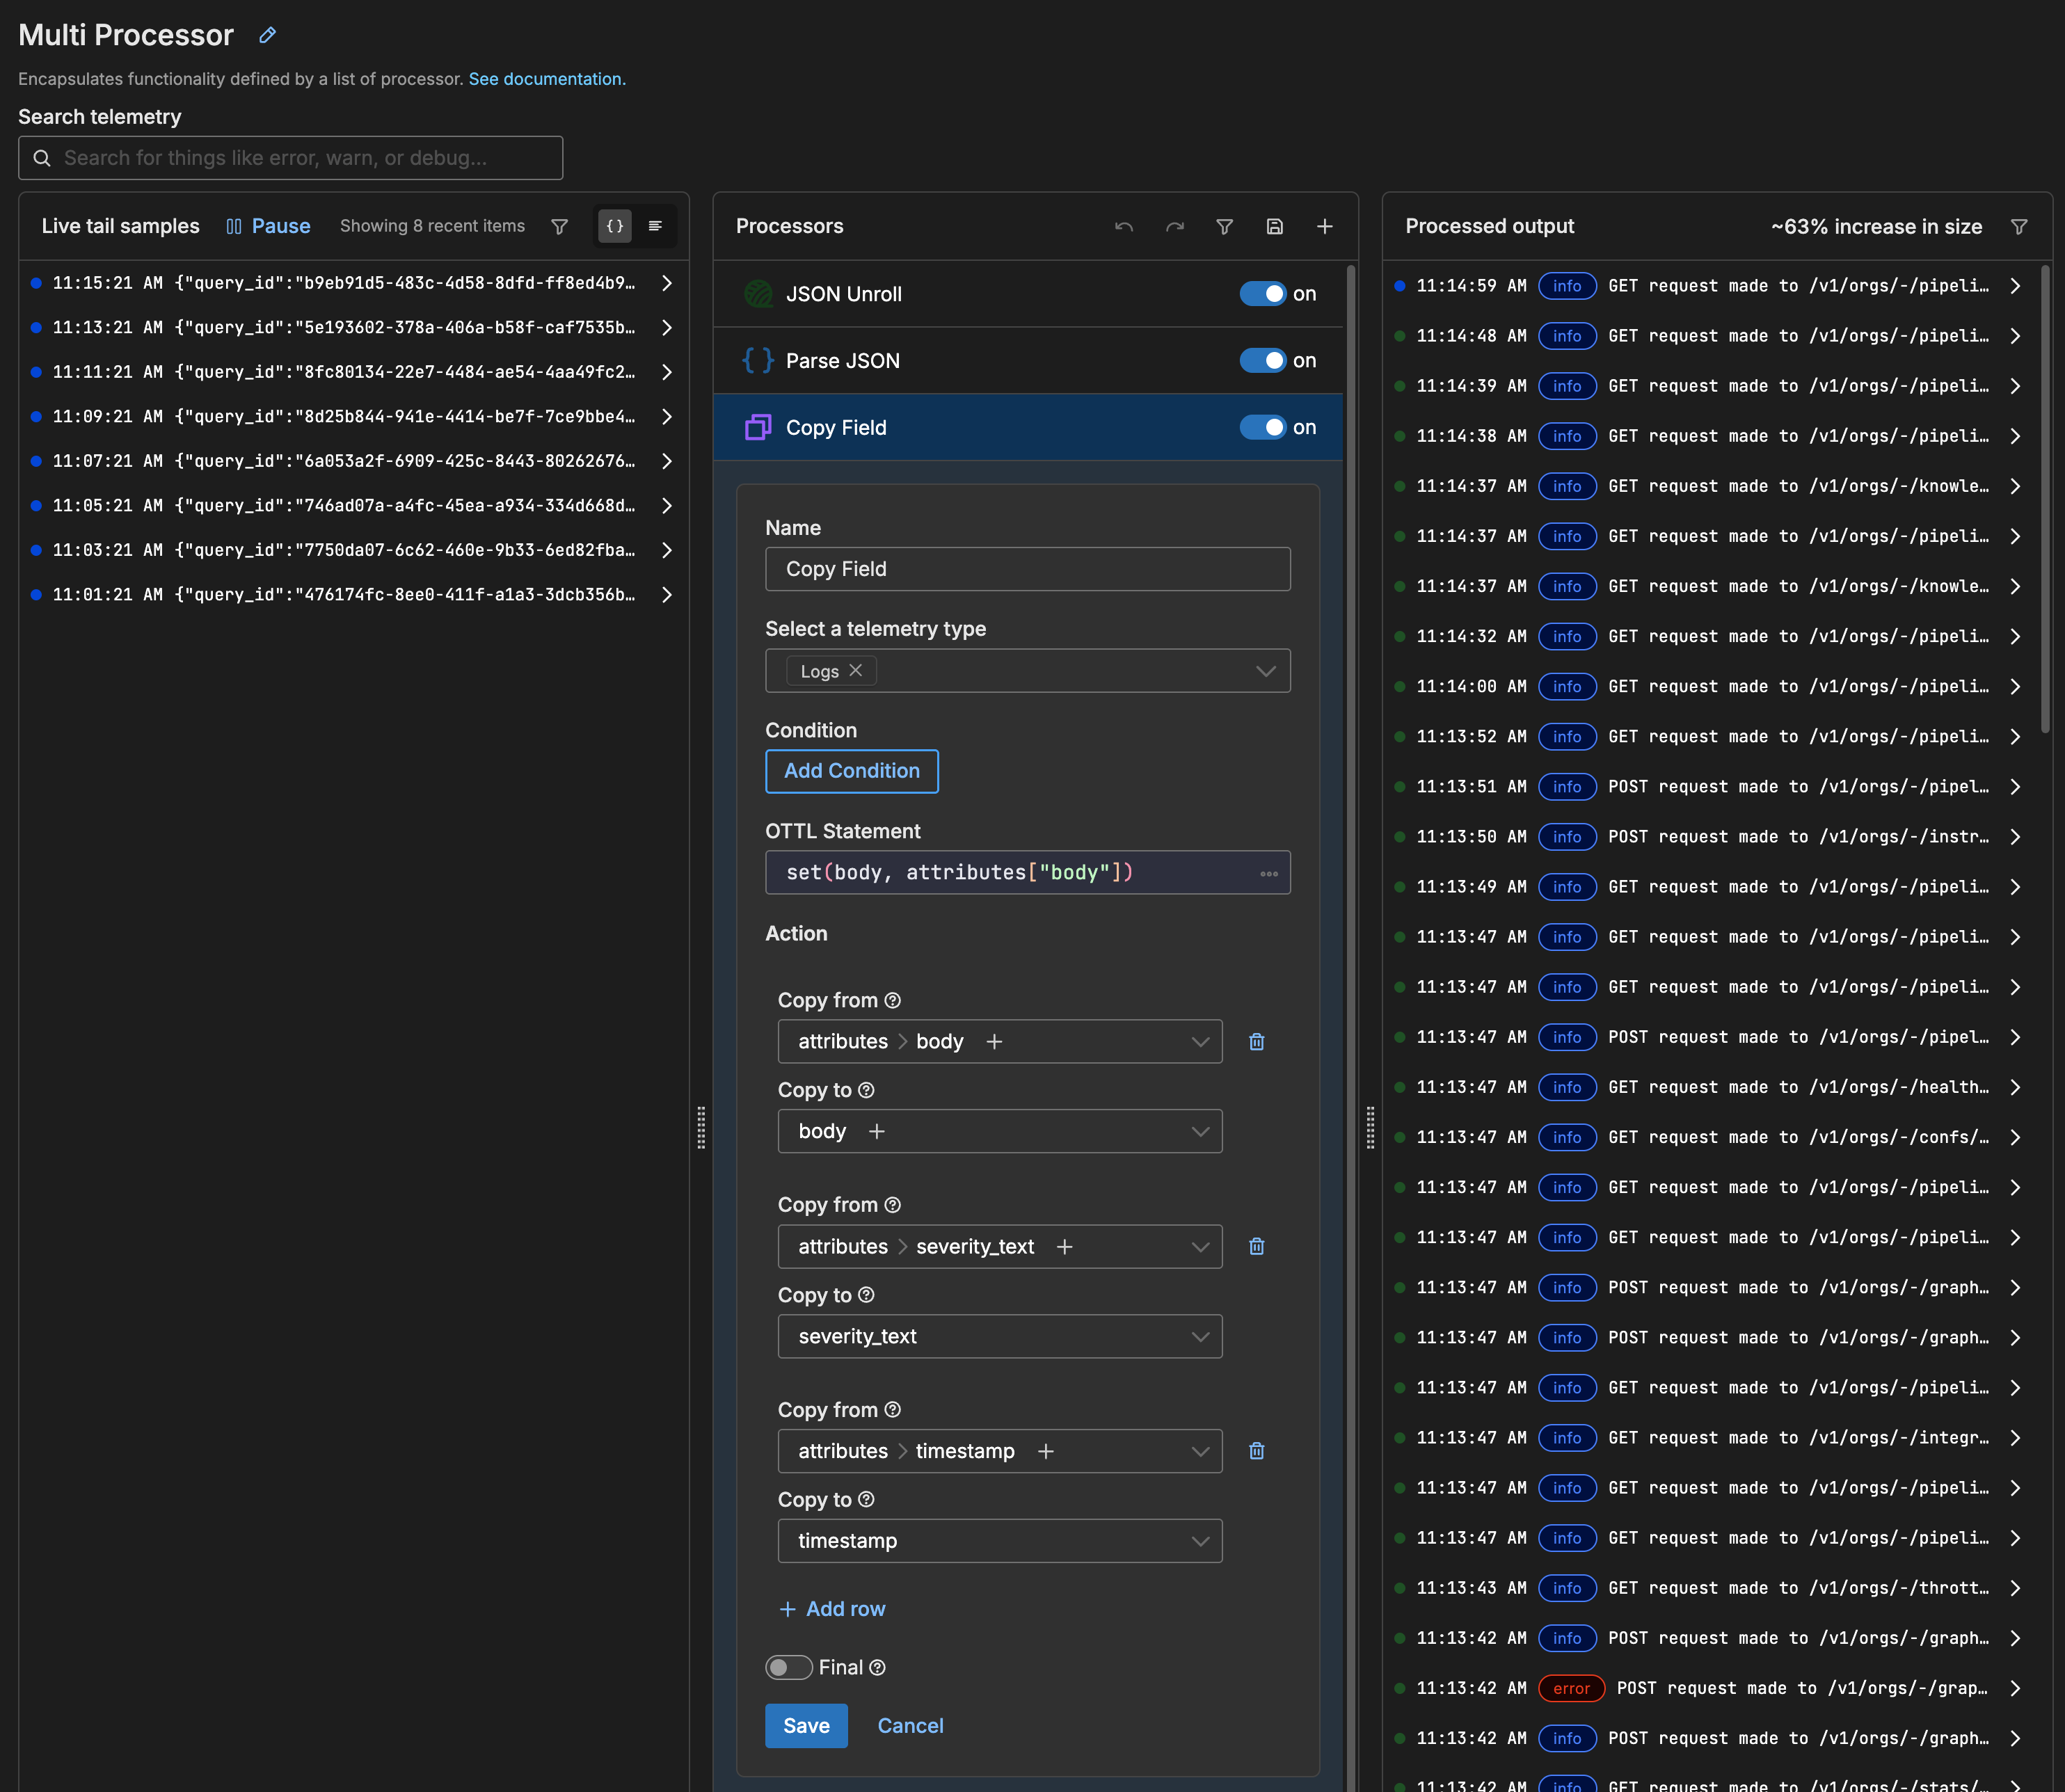Click the Add Condition button
This screenshot has height=1792, width=2065.
click(x=851, y=770)
